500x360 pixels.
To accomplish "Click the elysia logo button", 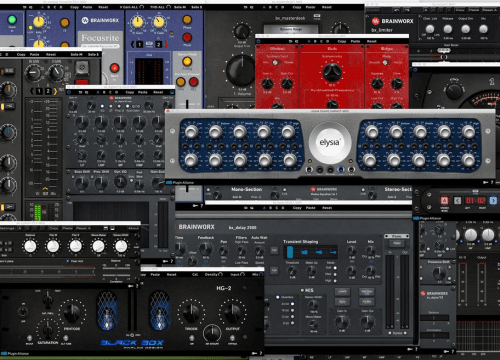I will coord(330,143).
